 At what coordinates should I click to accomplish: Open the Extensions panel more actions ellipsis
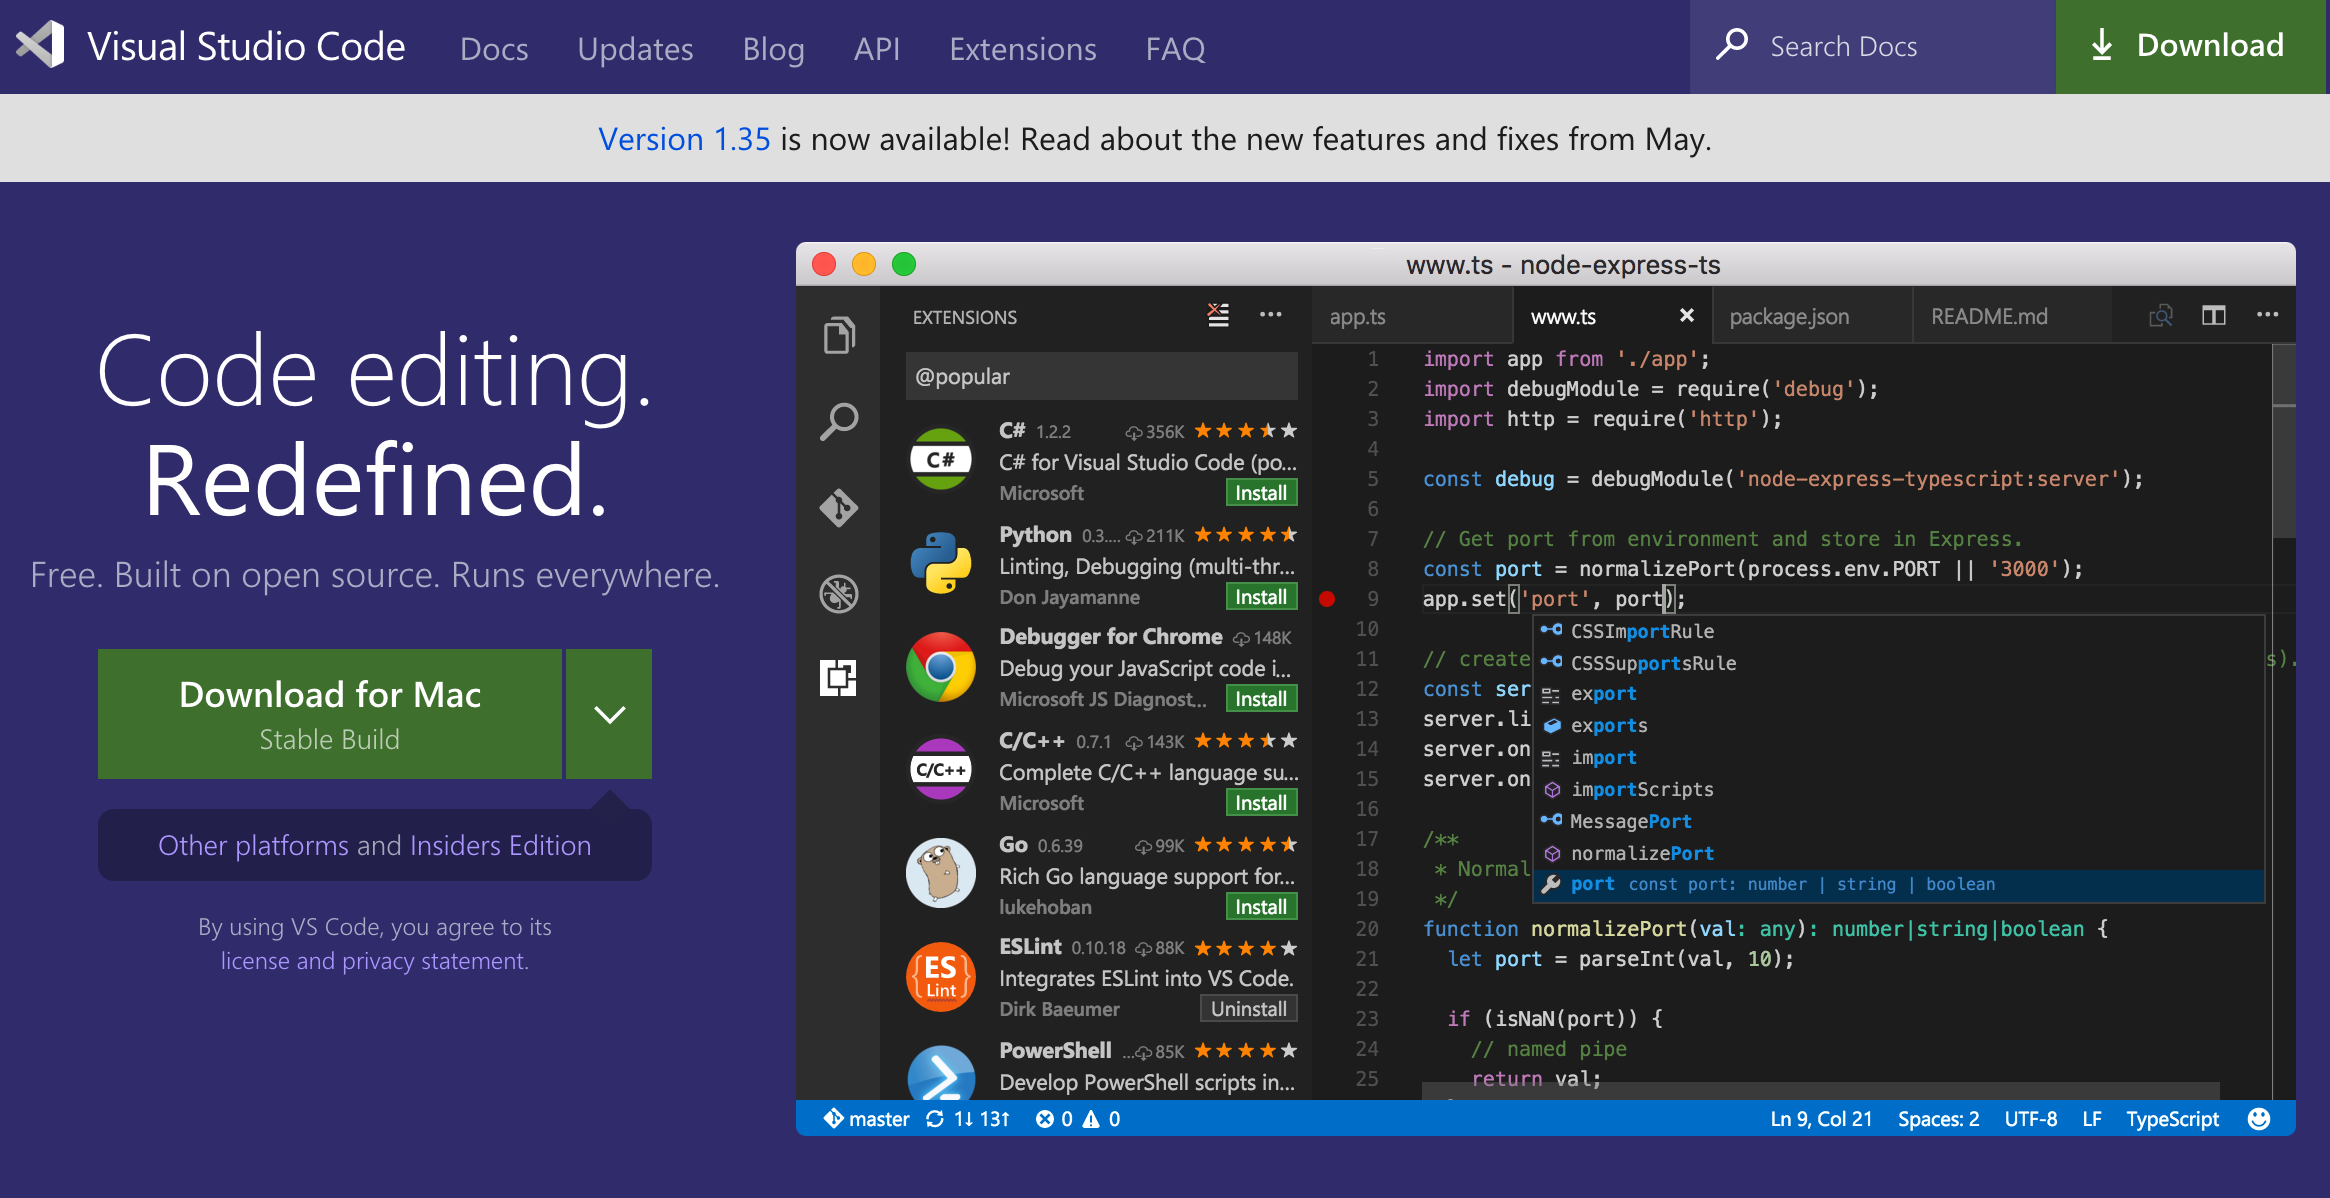tap(1270, 316)
